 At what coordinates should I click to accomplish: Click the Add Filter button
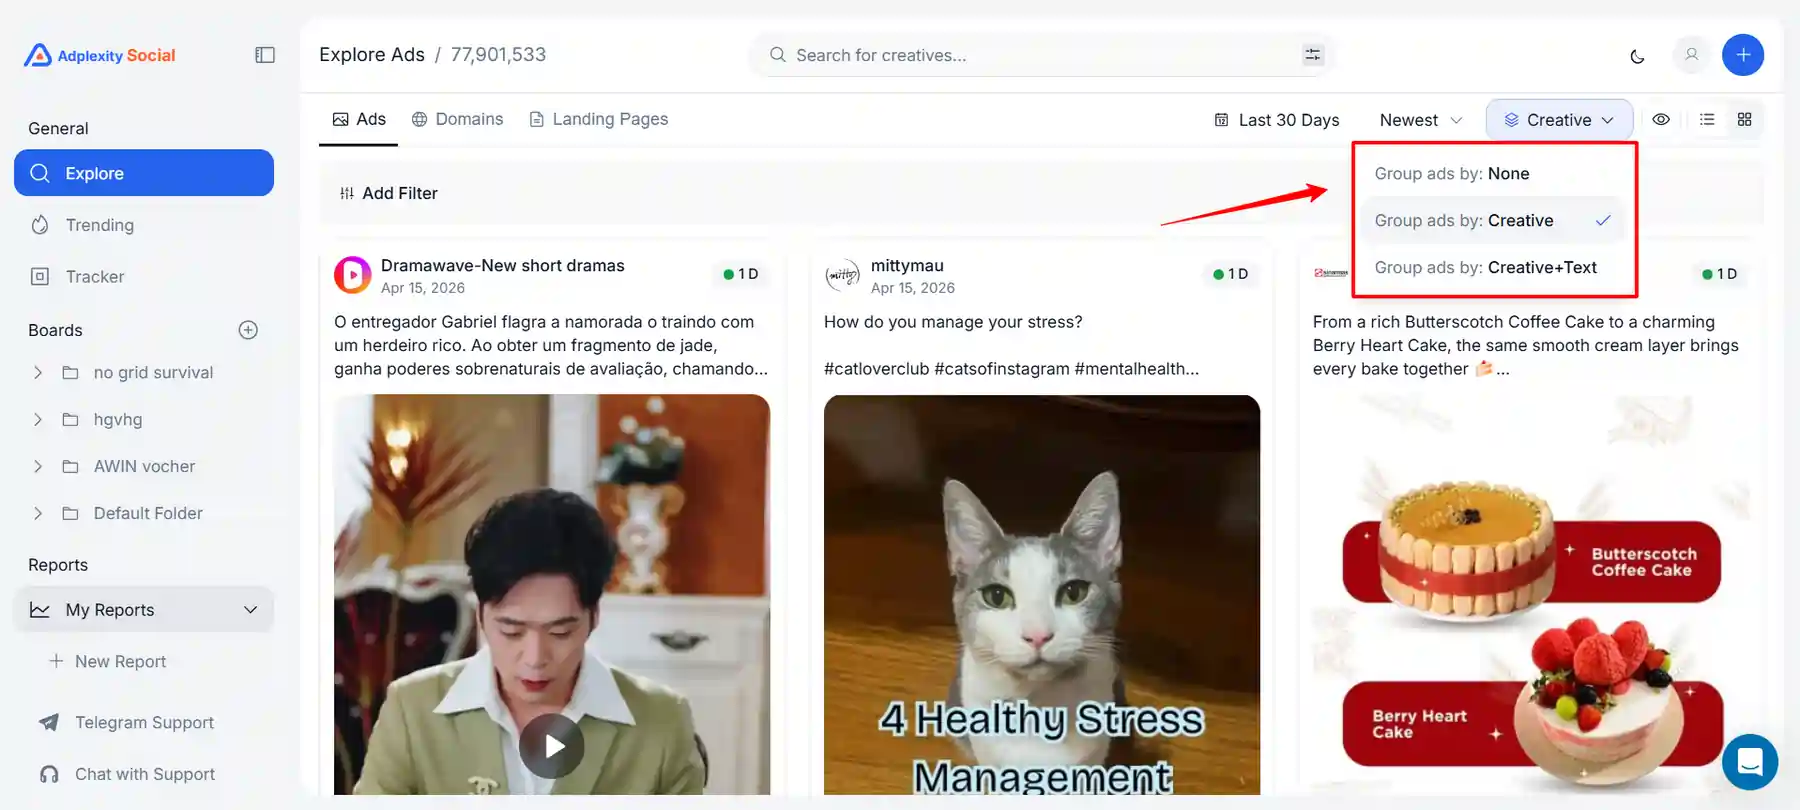click(x=389, y=194)
